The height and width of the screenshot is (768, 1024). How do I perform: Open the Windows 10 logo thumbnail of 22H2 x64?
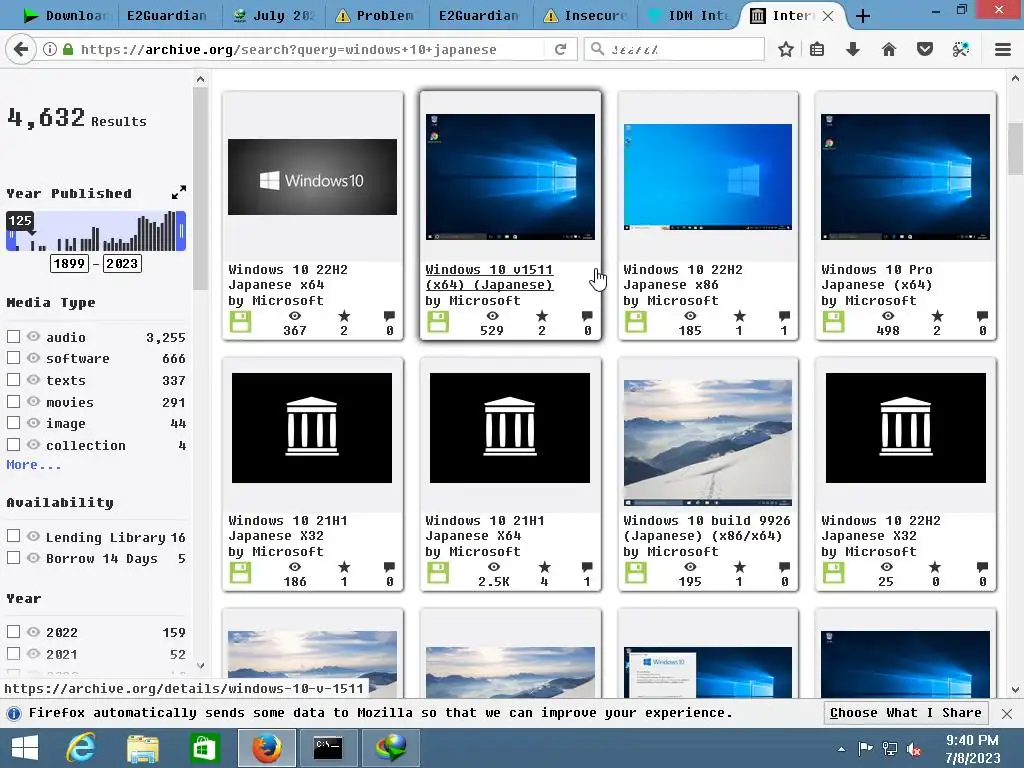coord(312,177)
